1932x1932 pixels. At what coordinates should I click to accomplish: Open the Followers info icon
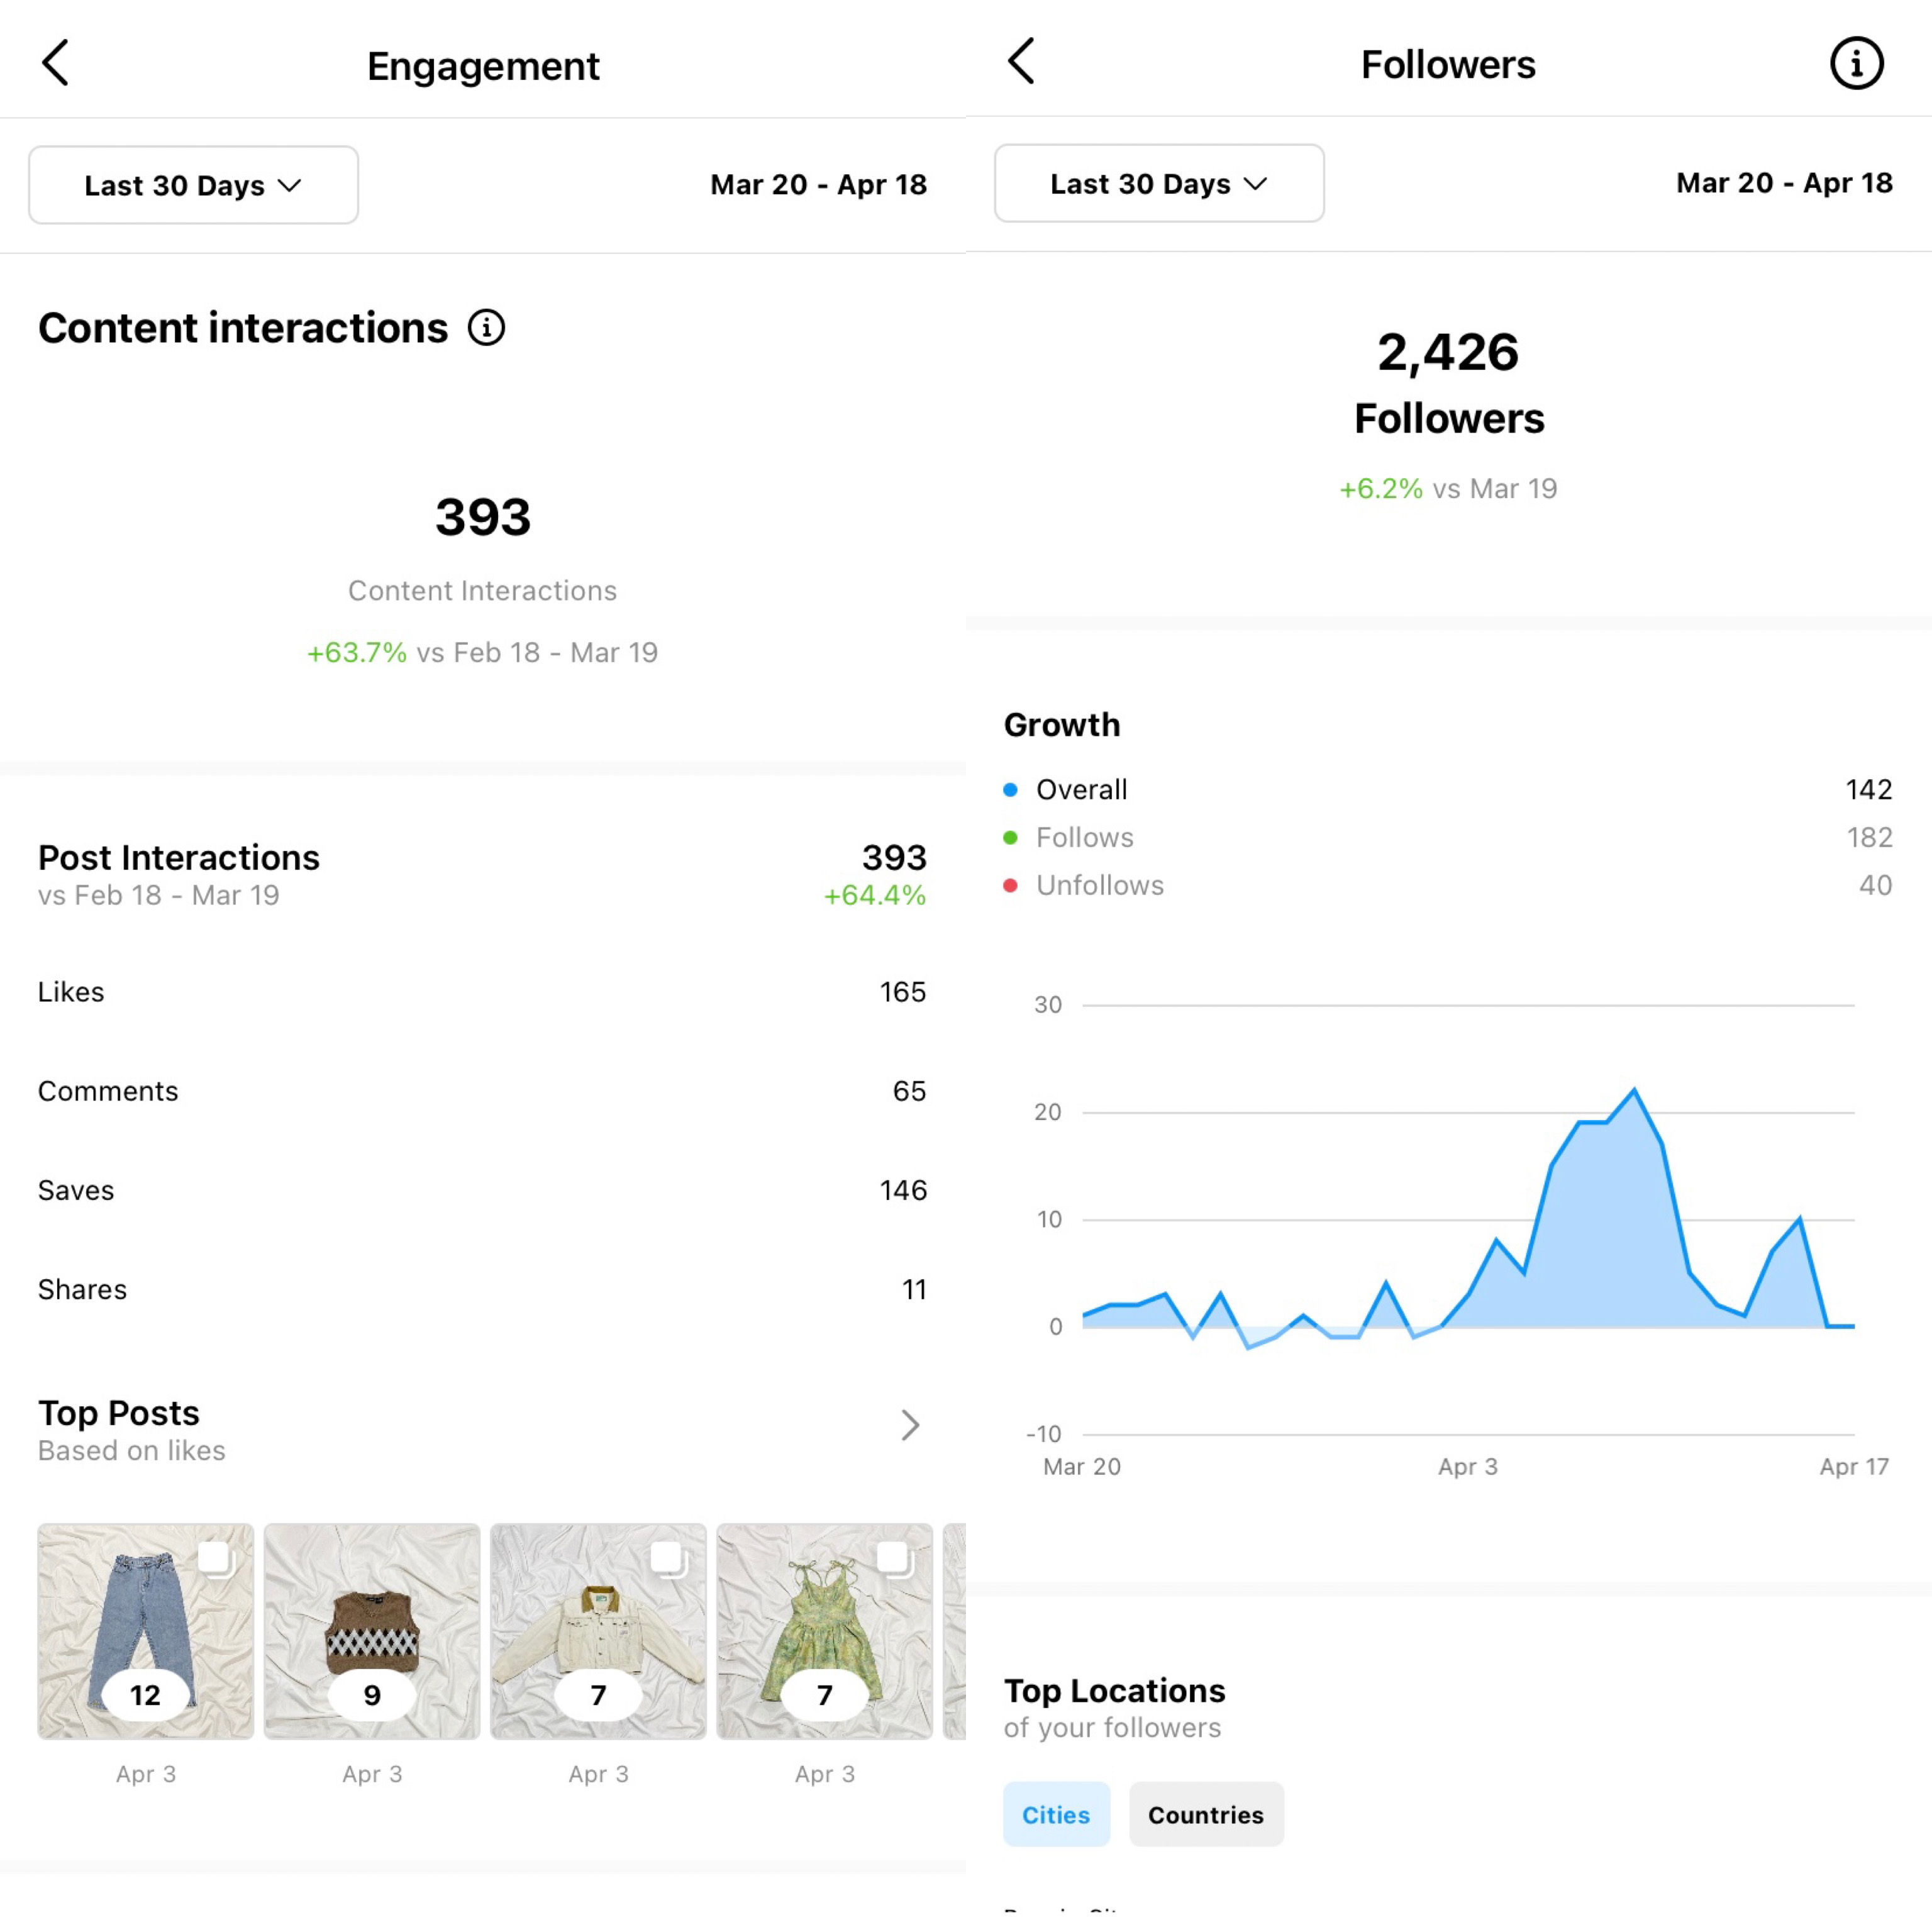1856,64
